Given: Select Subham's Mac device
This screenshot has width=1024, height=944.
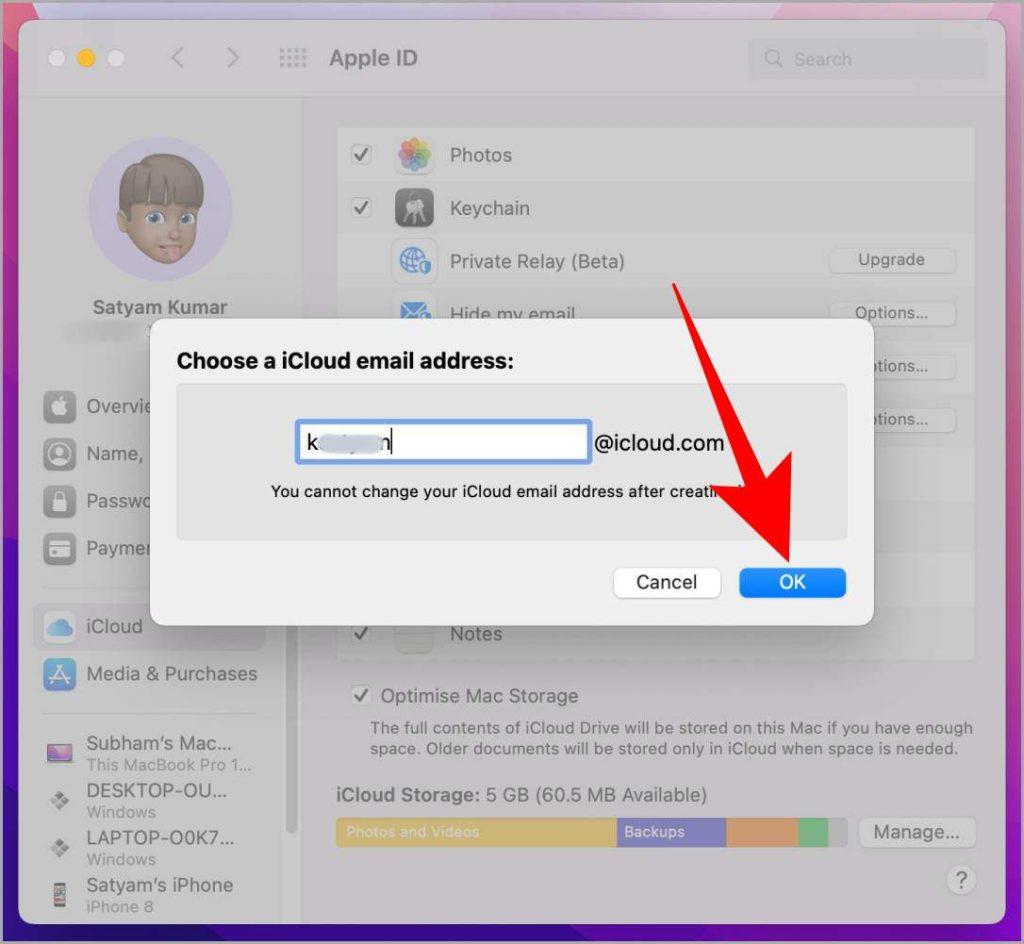Looking at the screenshot, I should point(150,753).
